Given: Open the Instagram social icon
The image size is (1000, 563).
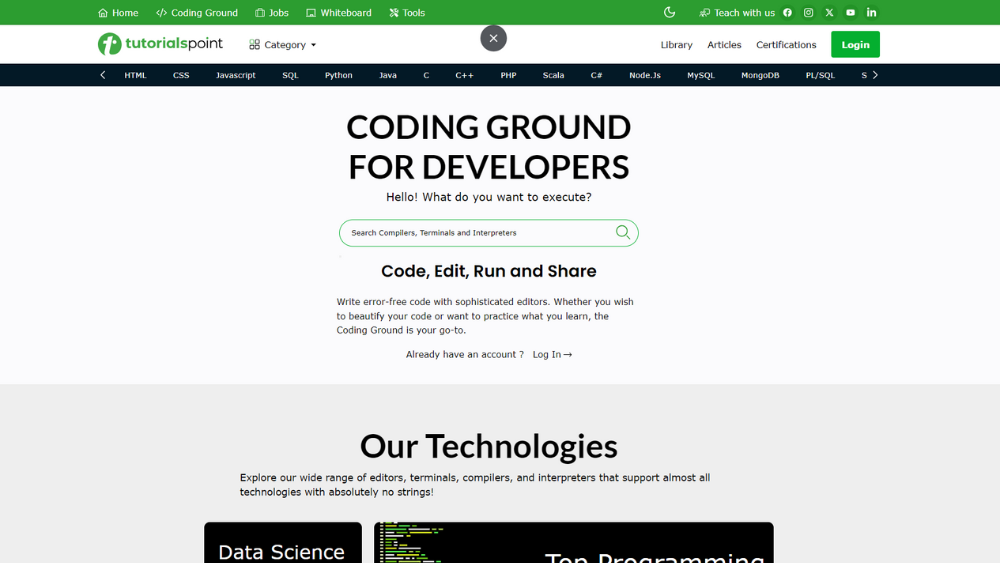Looking at the screenshot, I should pyautogui.click(x=808, y=13).
